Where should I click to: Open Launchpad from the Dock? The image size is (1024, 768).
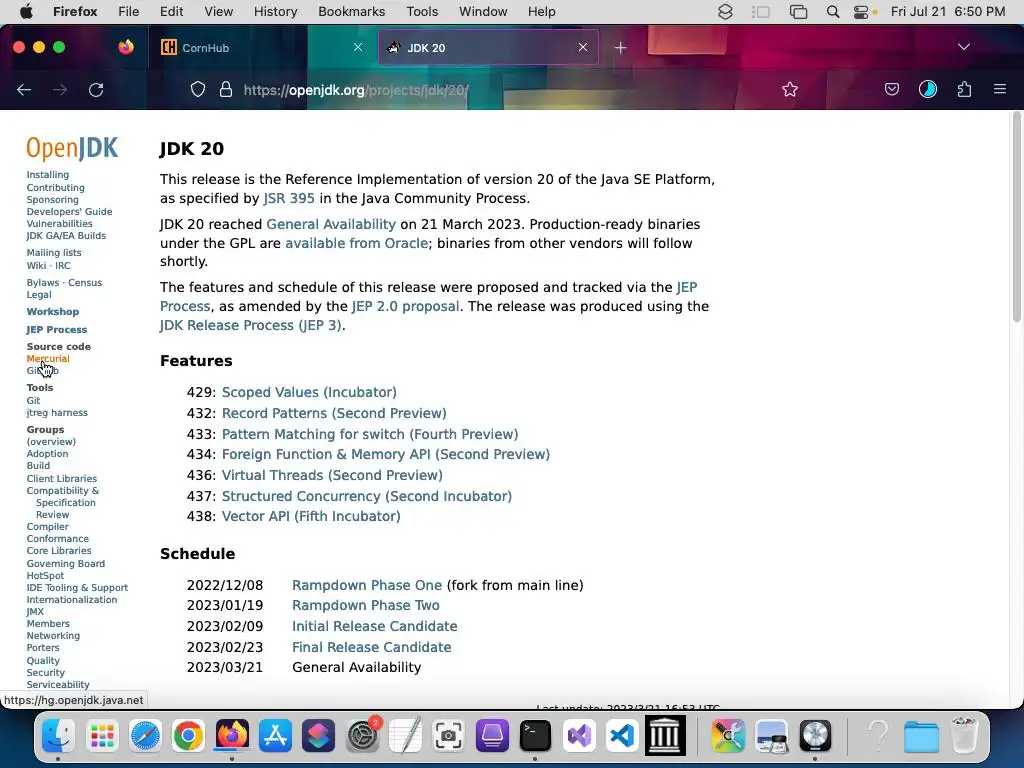[102, 736]
